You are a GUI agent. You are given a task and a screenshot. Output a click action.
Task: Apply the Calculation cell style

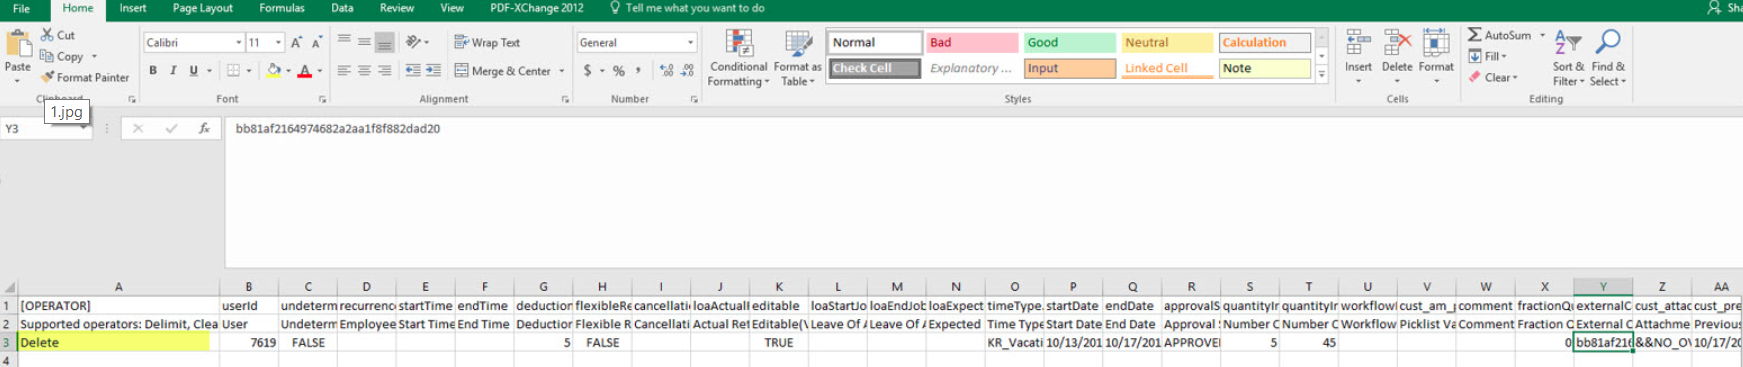1264,42
